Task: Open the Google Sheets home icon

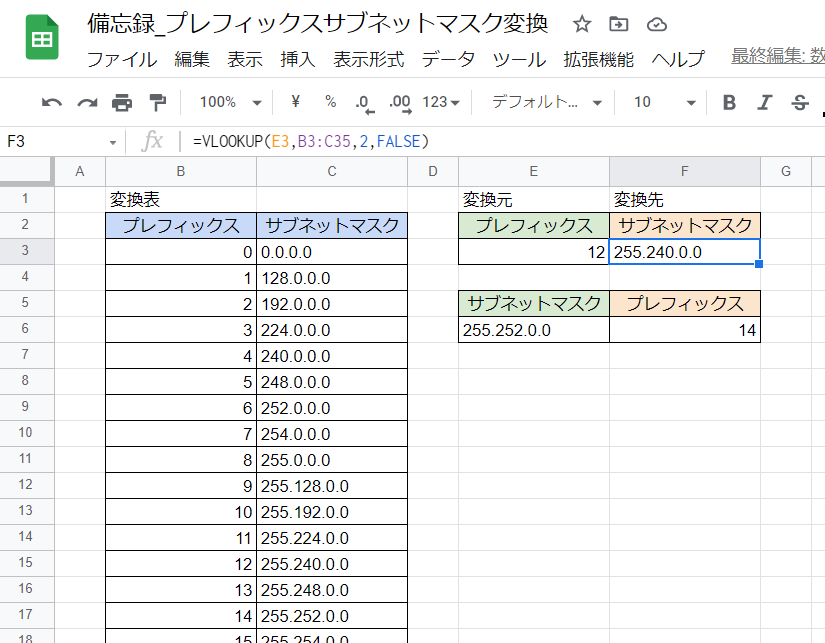Action: click(x=42, y=37)
